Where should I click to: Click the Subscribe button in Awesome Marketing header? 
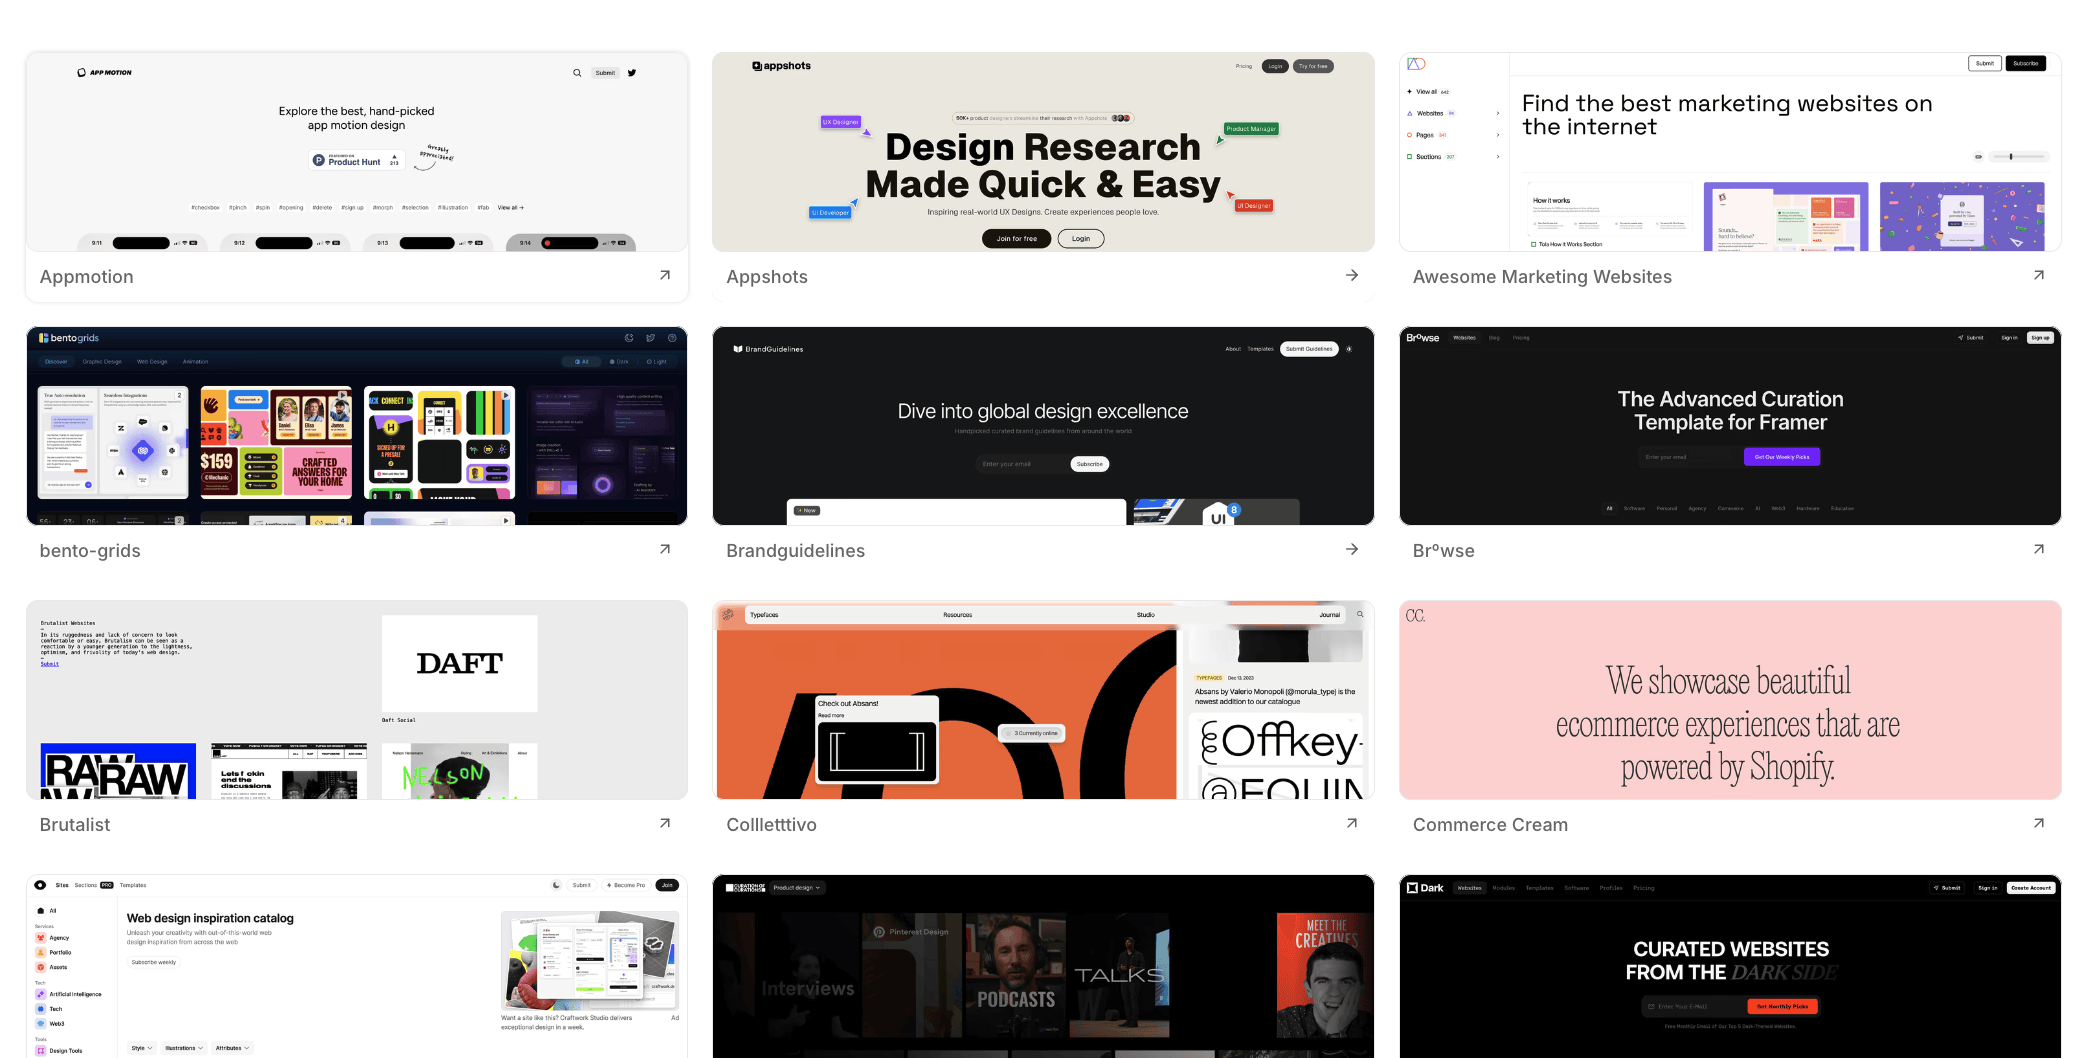click(x=2026, y=64)
